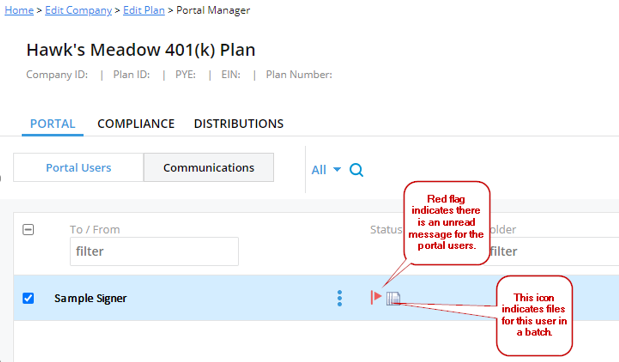Click the Plan Number label
This screenshot has height=362, width=619.
(x=299, y=75)
